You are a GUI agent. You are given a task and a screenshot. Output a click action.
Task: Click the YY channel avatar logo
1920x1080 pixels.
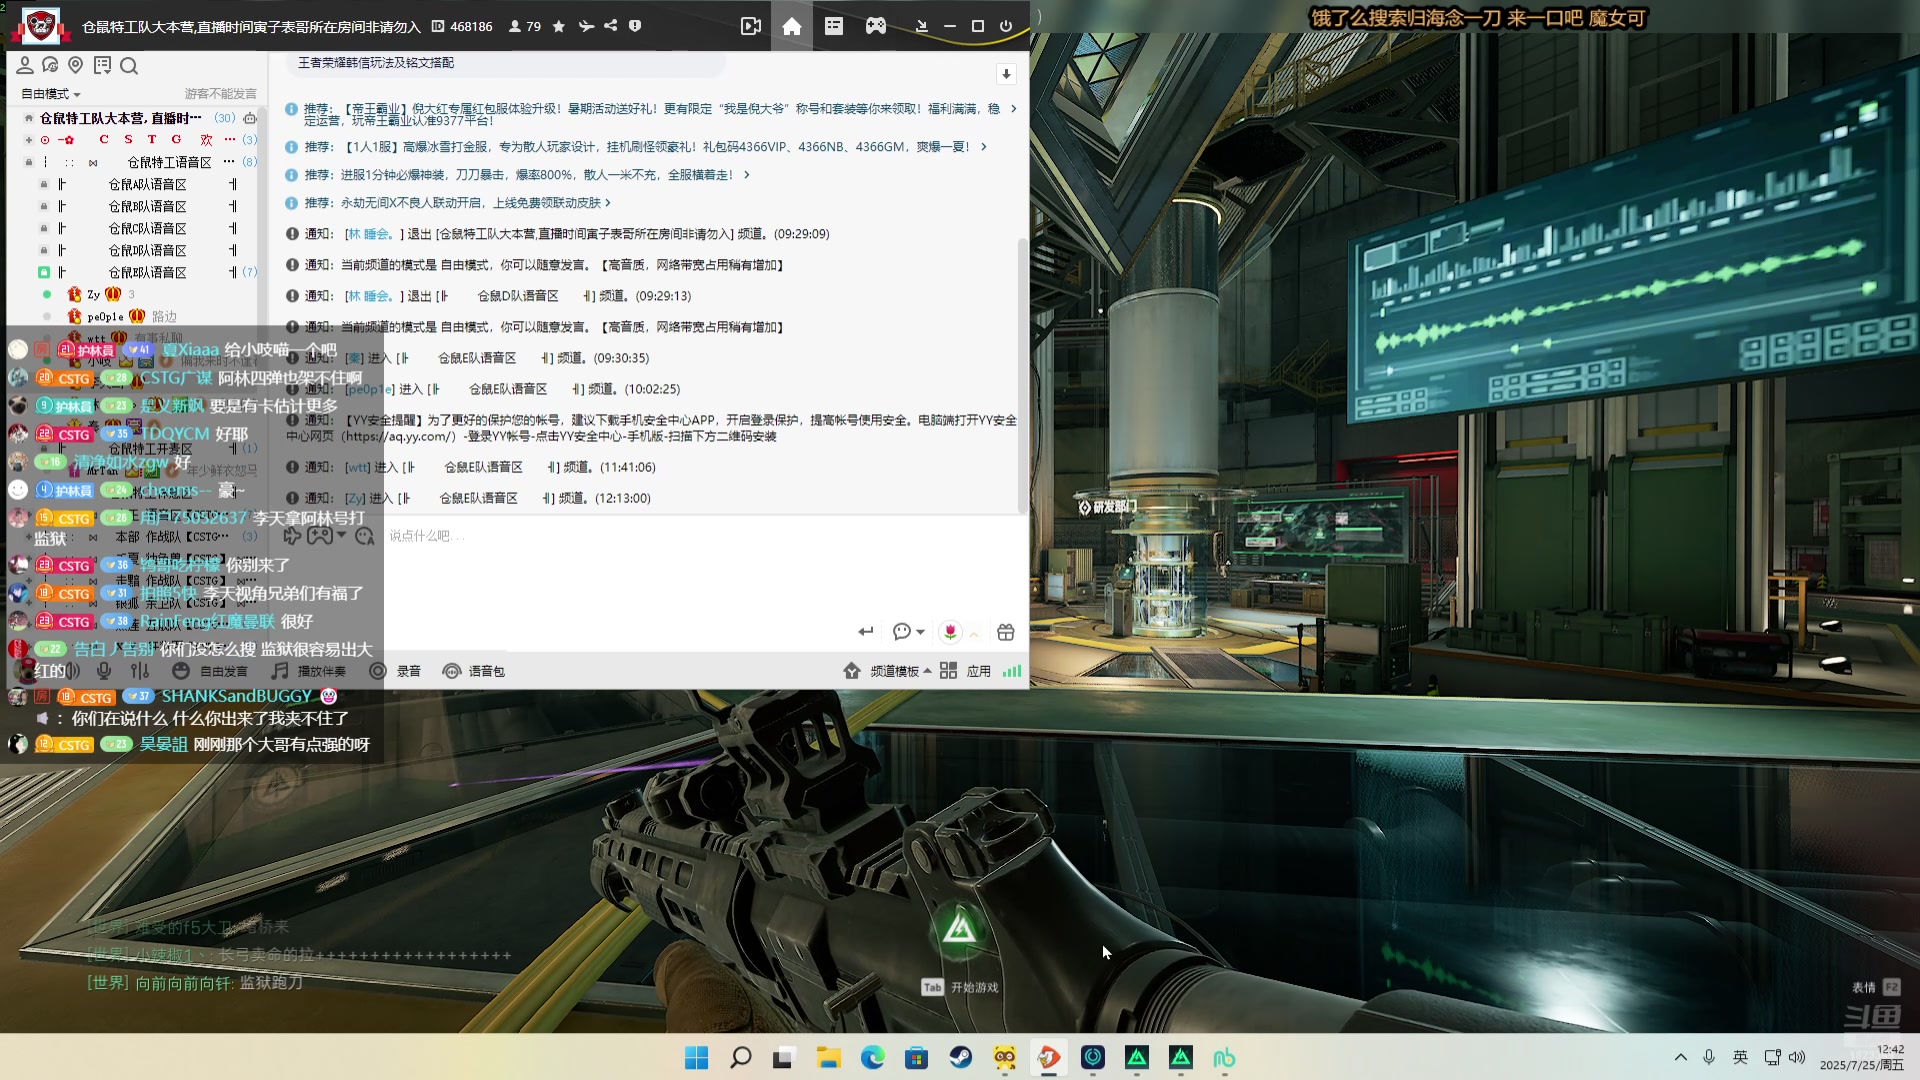click(40, 25)
